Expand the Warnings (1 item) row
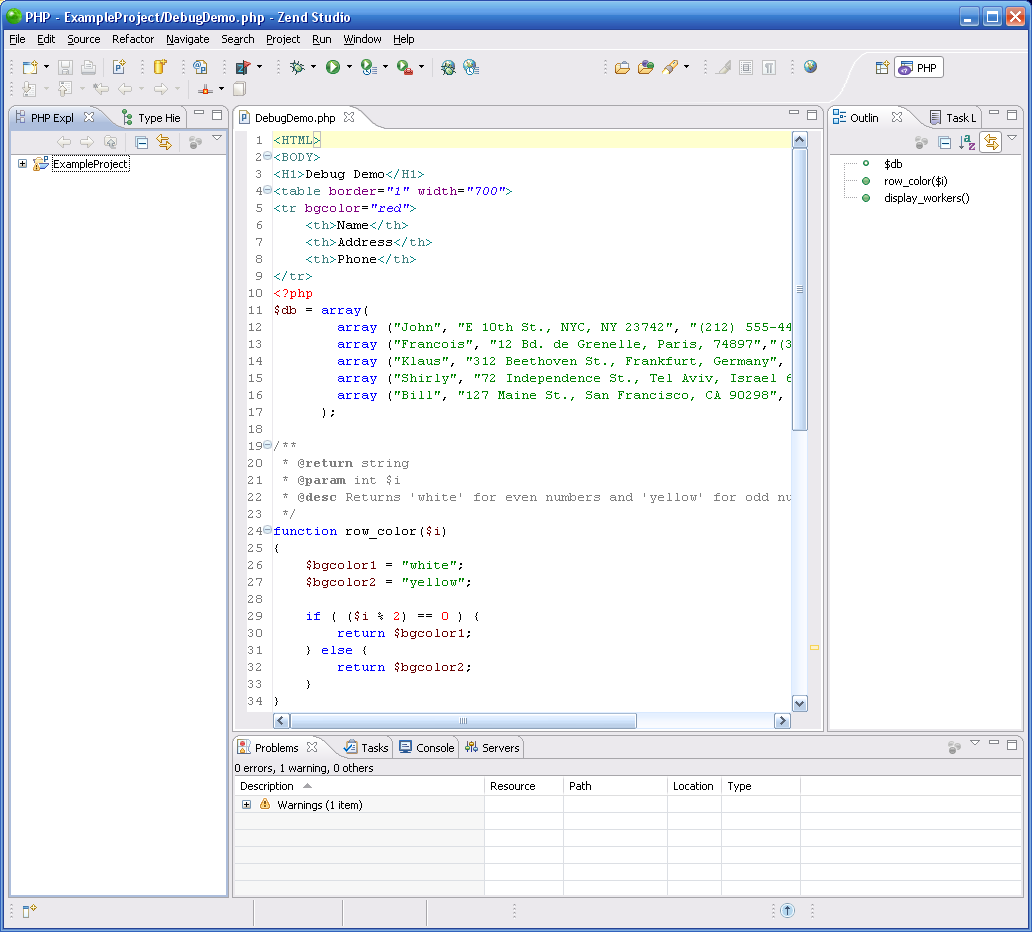Image resolution: width=1032 pixels, height=932 pixels. (246, 805)
